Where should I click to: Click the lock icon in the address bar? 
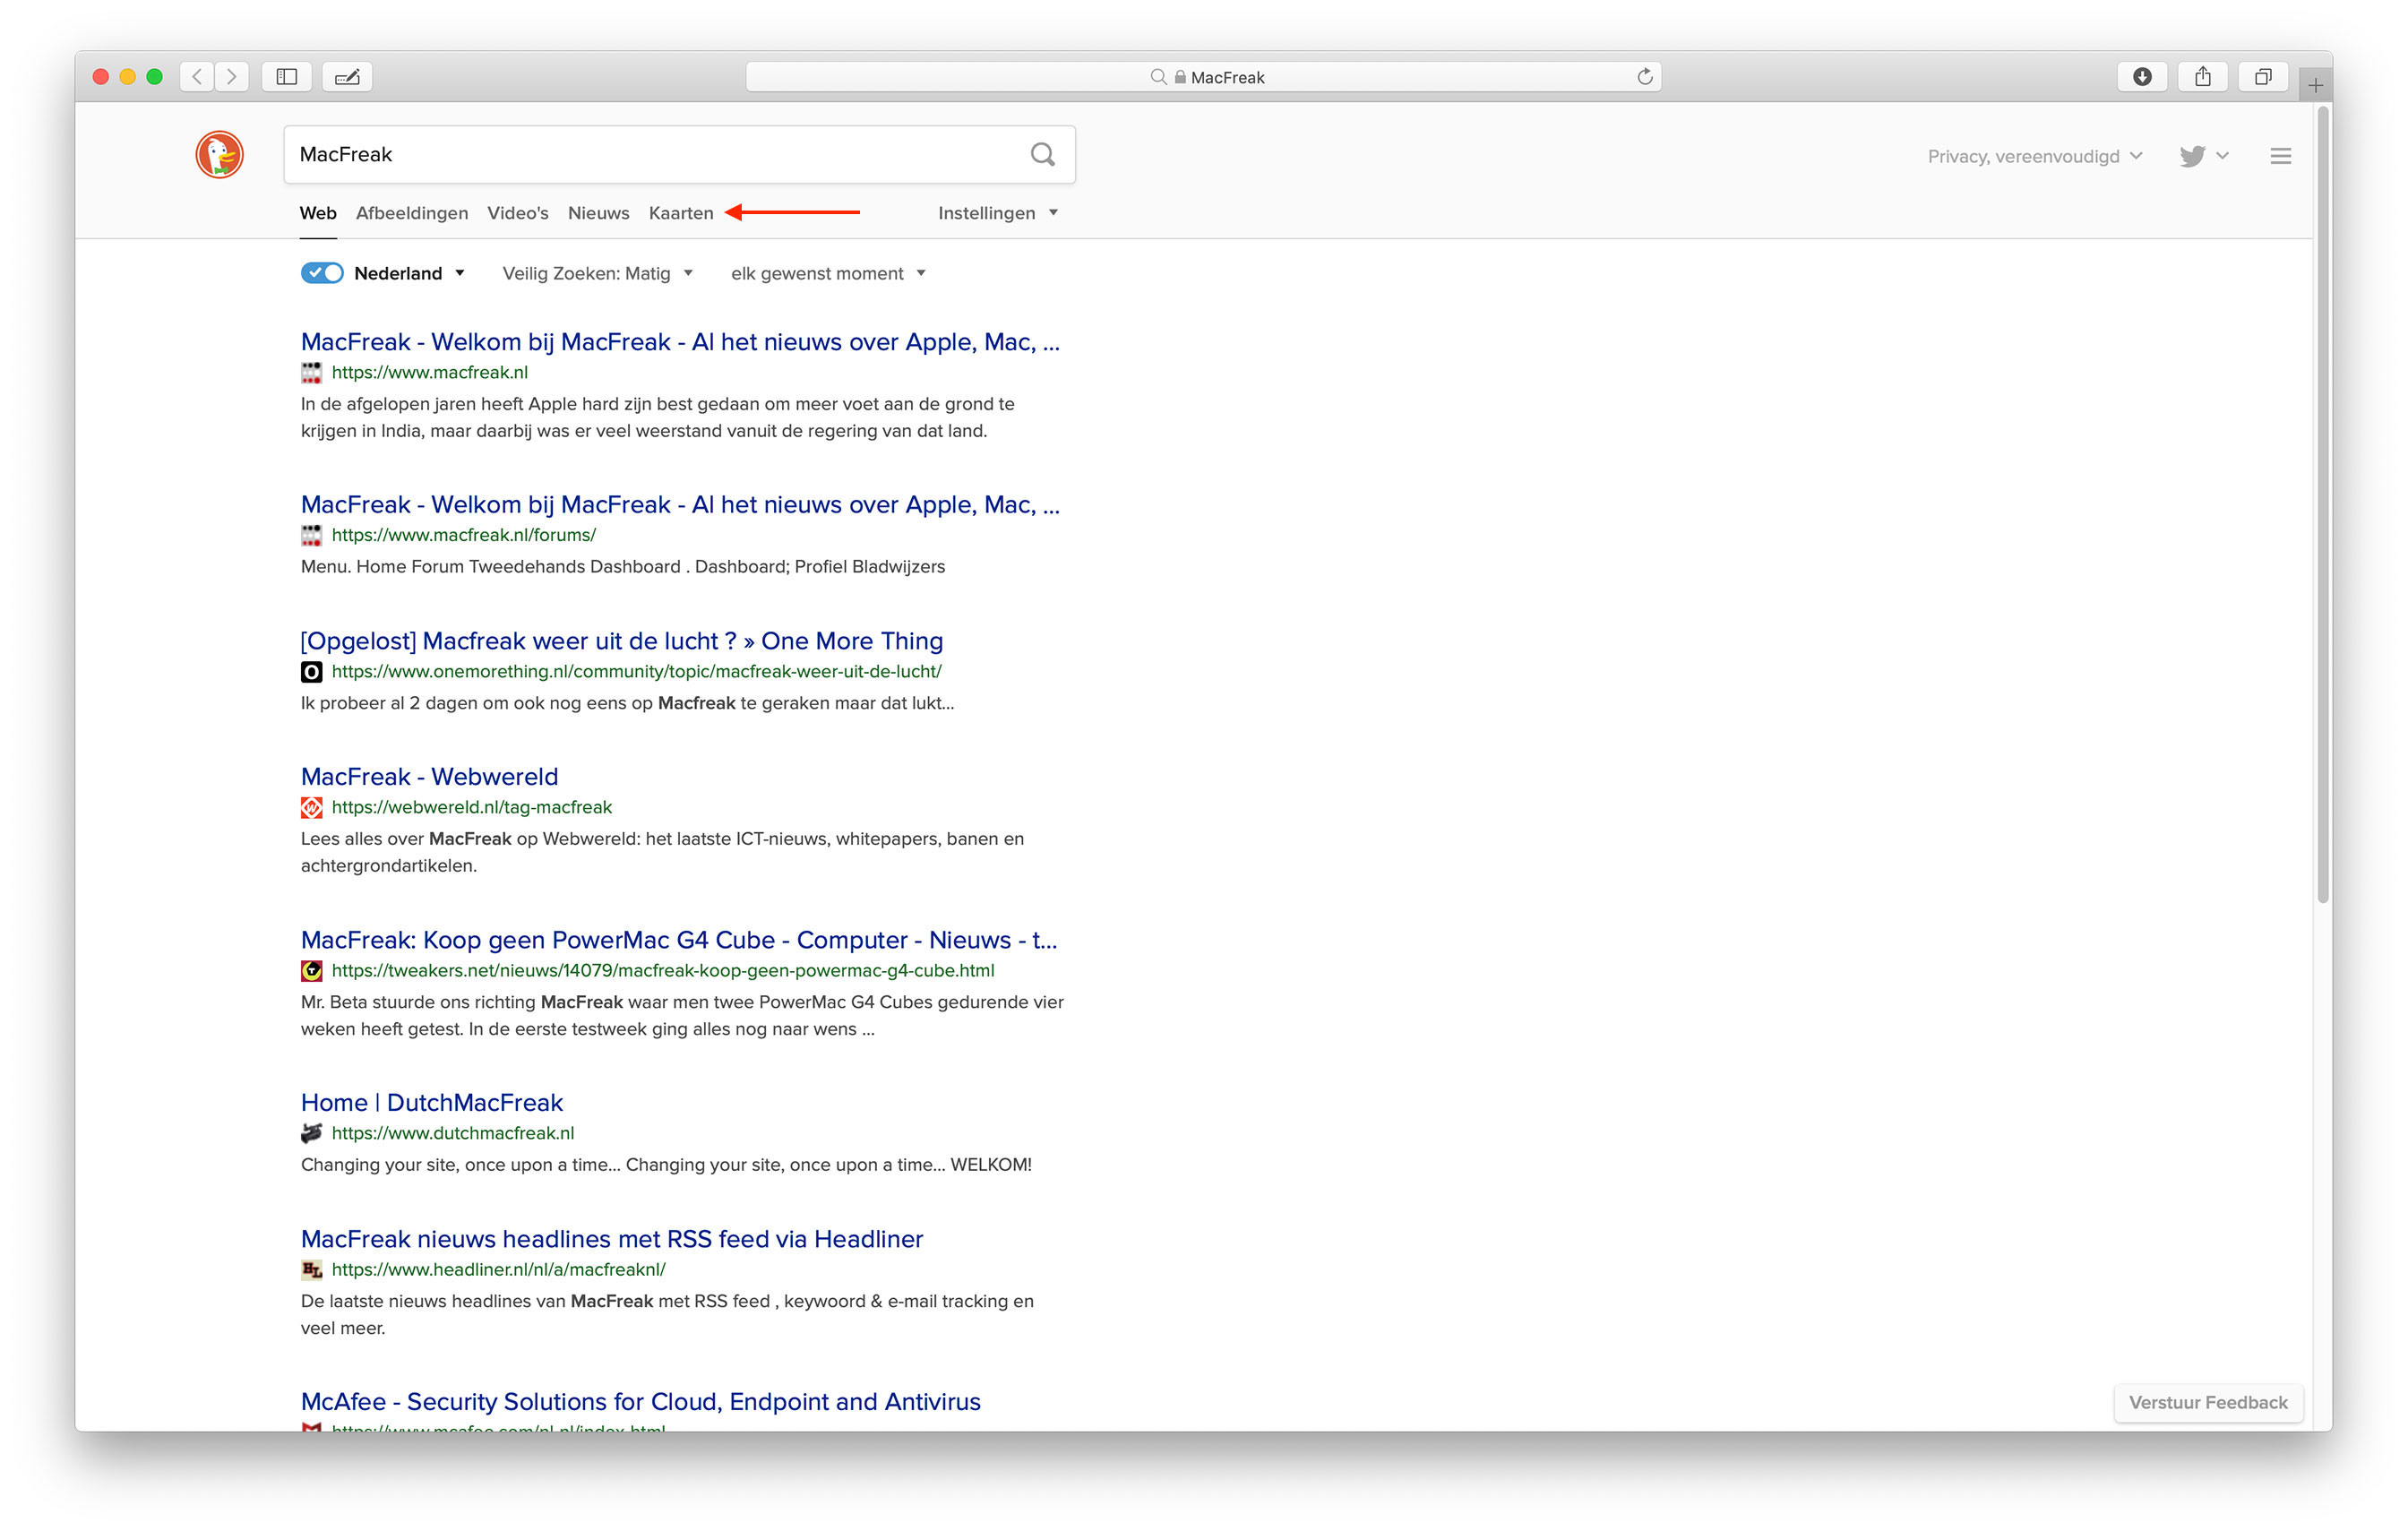pyautogui.click(x=1180, y=77)
